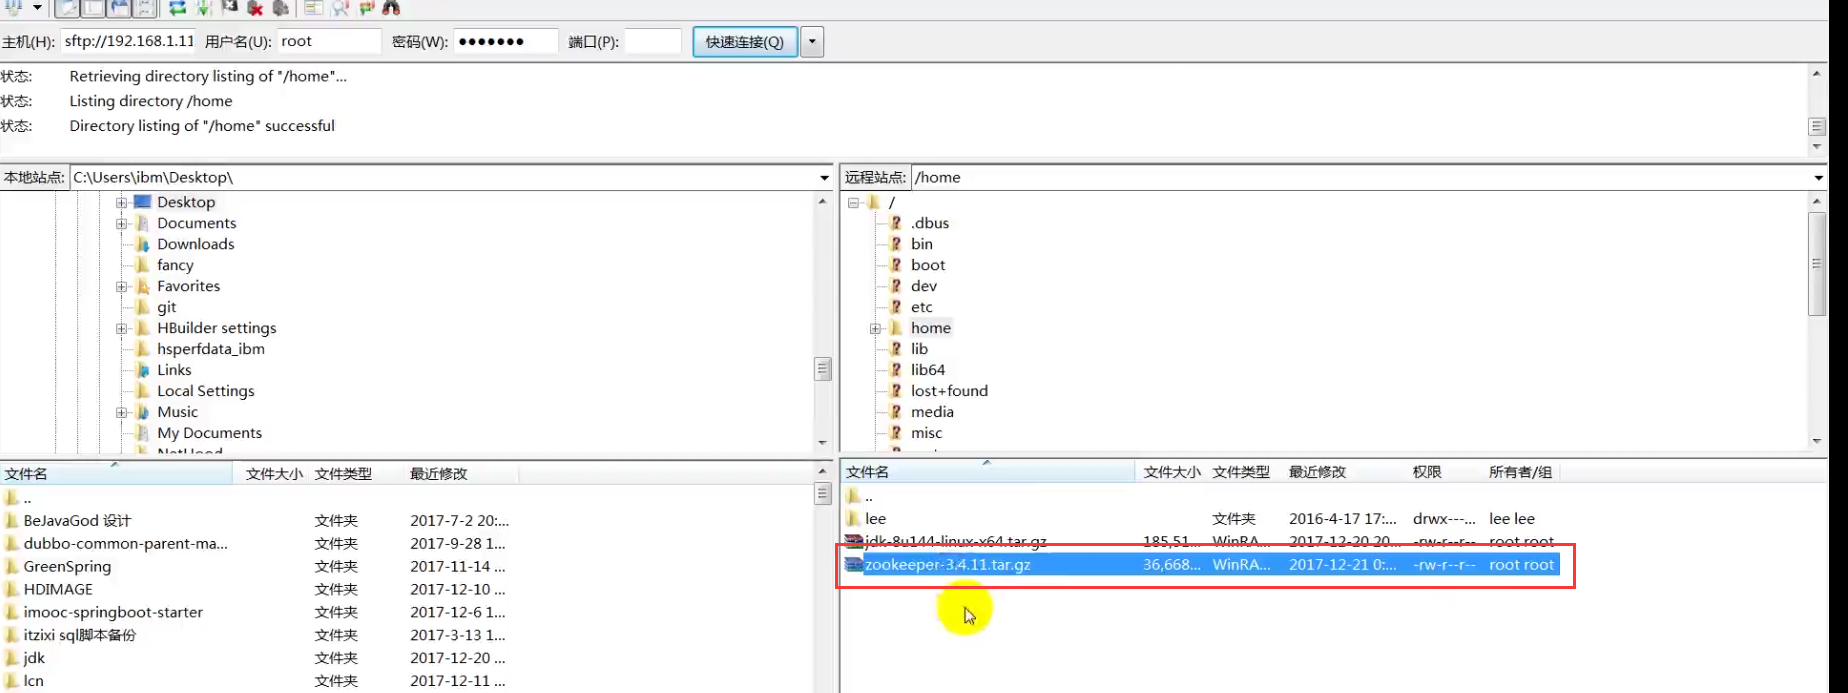Click the username field containing root
Image resolution: width=1848 pixels, height=693 pixels.
tap(329, 41)
